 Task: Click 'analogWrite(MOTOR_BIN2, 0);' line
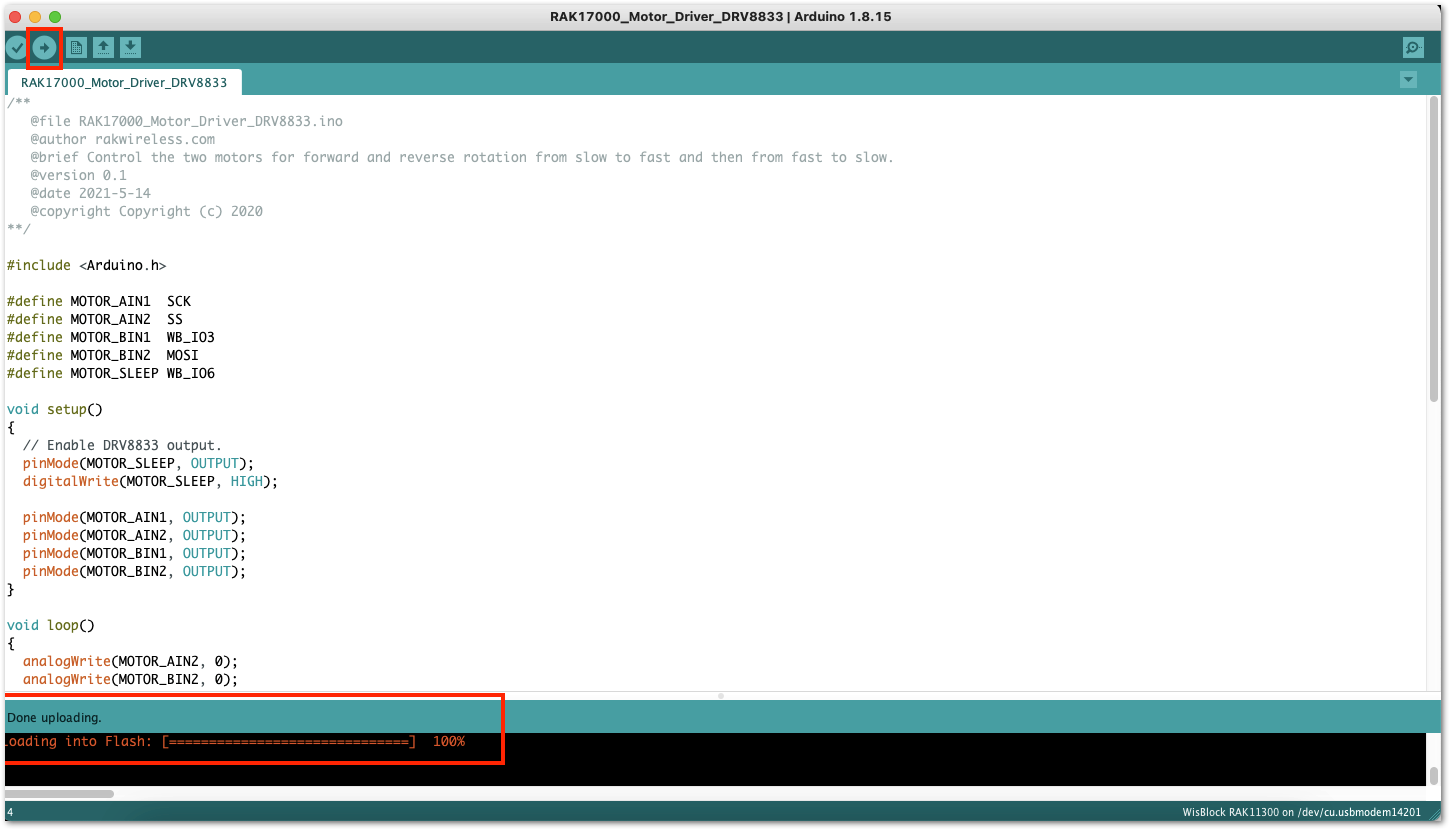pos(130,679)
